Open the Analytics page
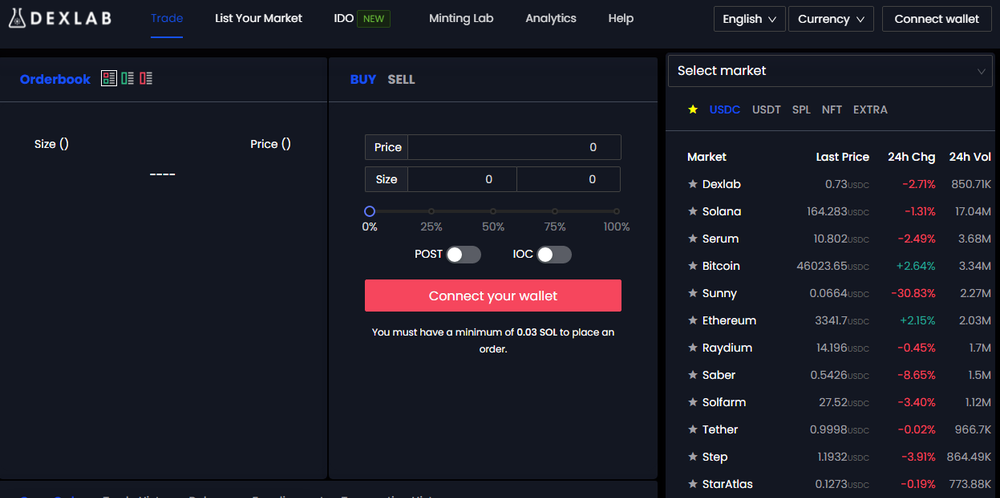 [x=550, y=18]
